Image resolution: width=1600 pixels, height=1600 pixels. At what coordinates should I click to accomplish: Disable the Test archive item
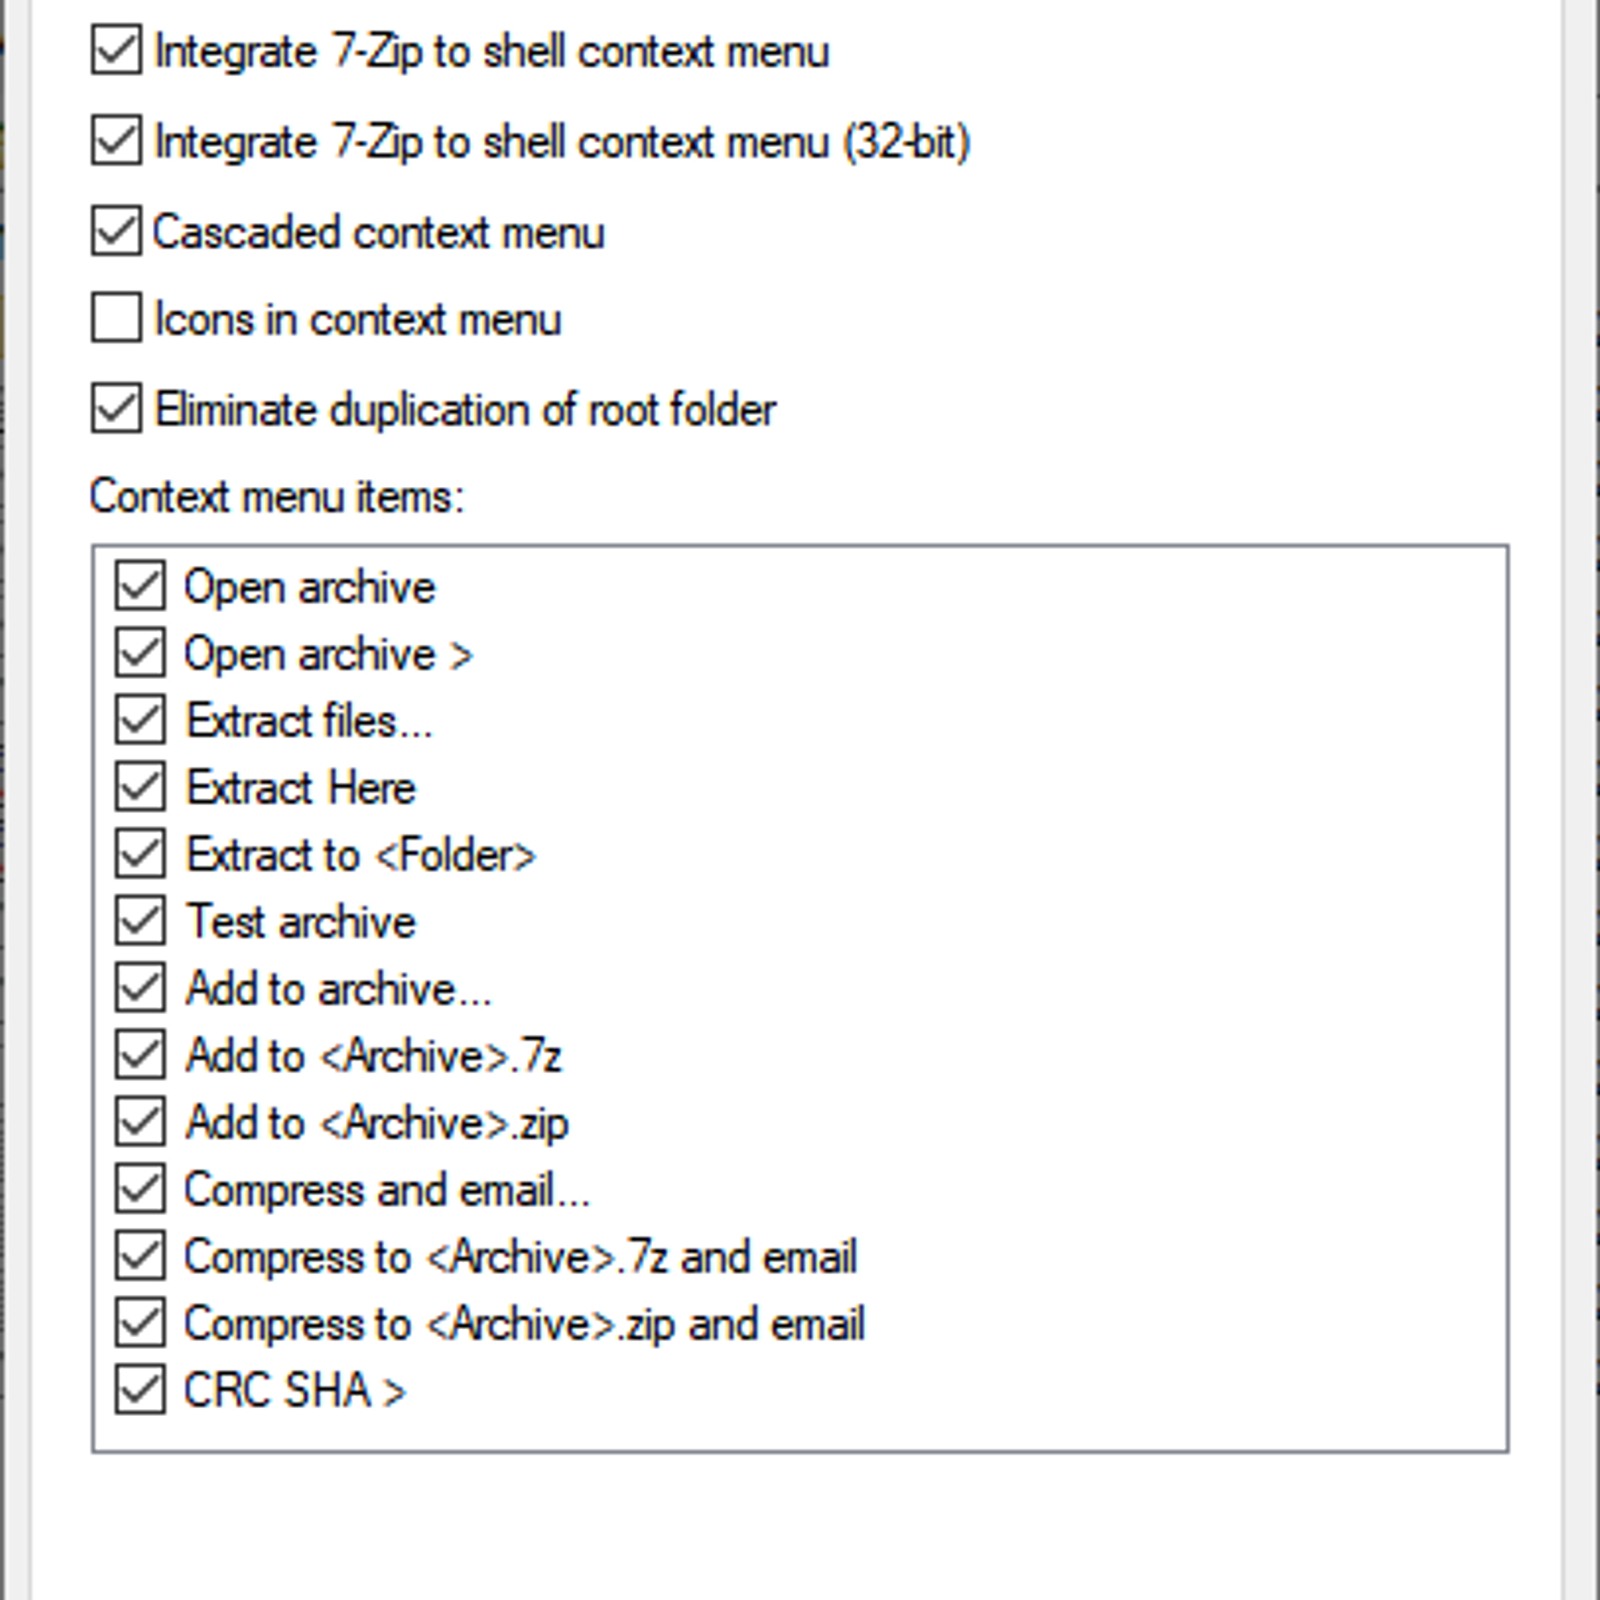(140, 921)
